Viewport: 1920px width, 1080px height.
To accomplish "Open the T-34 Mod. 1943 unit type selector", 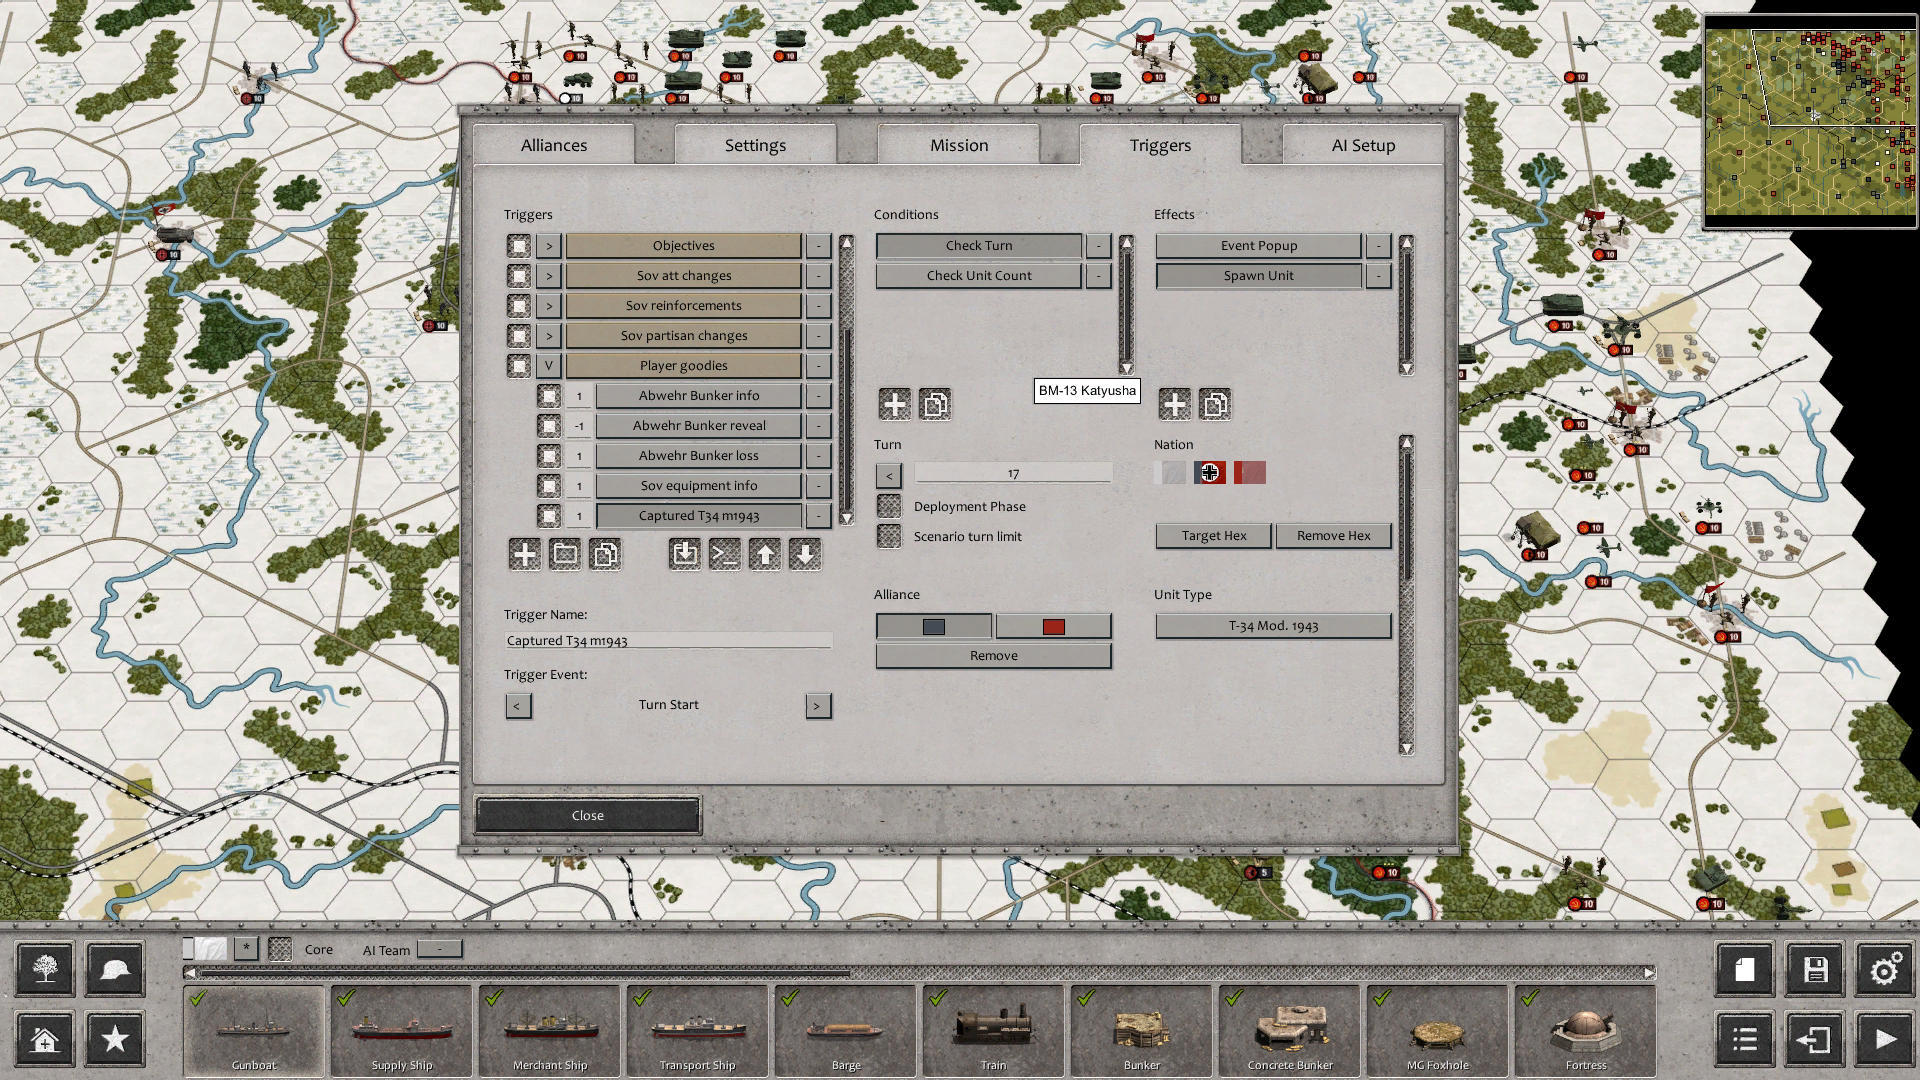I will [1273, 626].
